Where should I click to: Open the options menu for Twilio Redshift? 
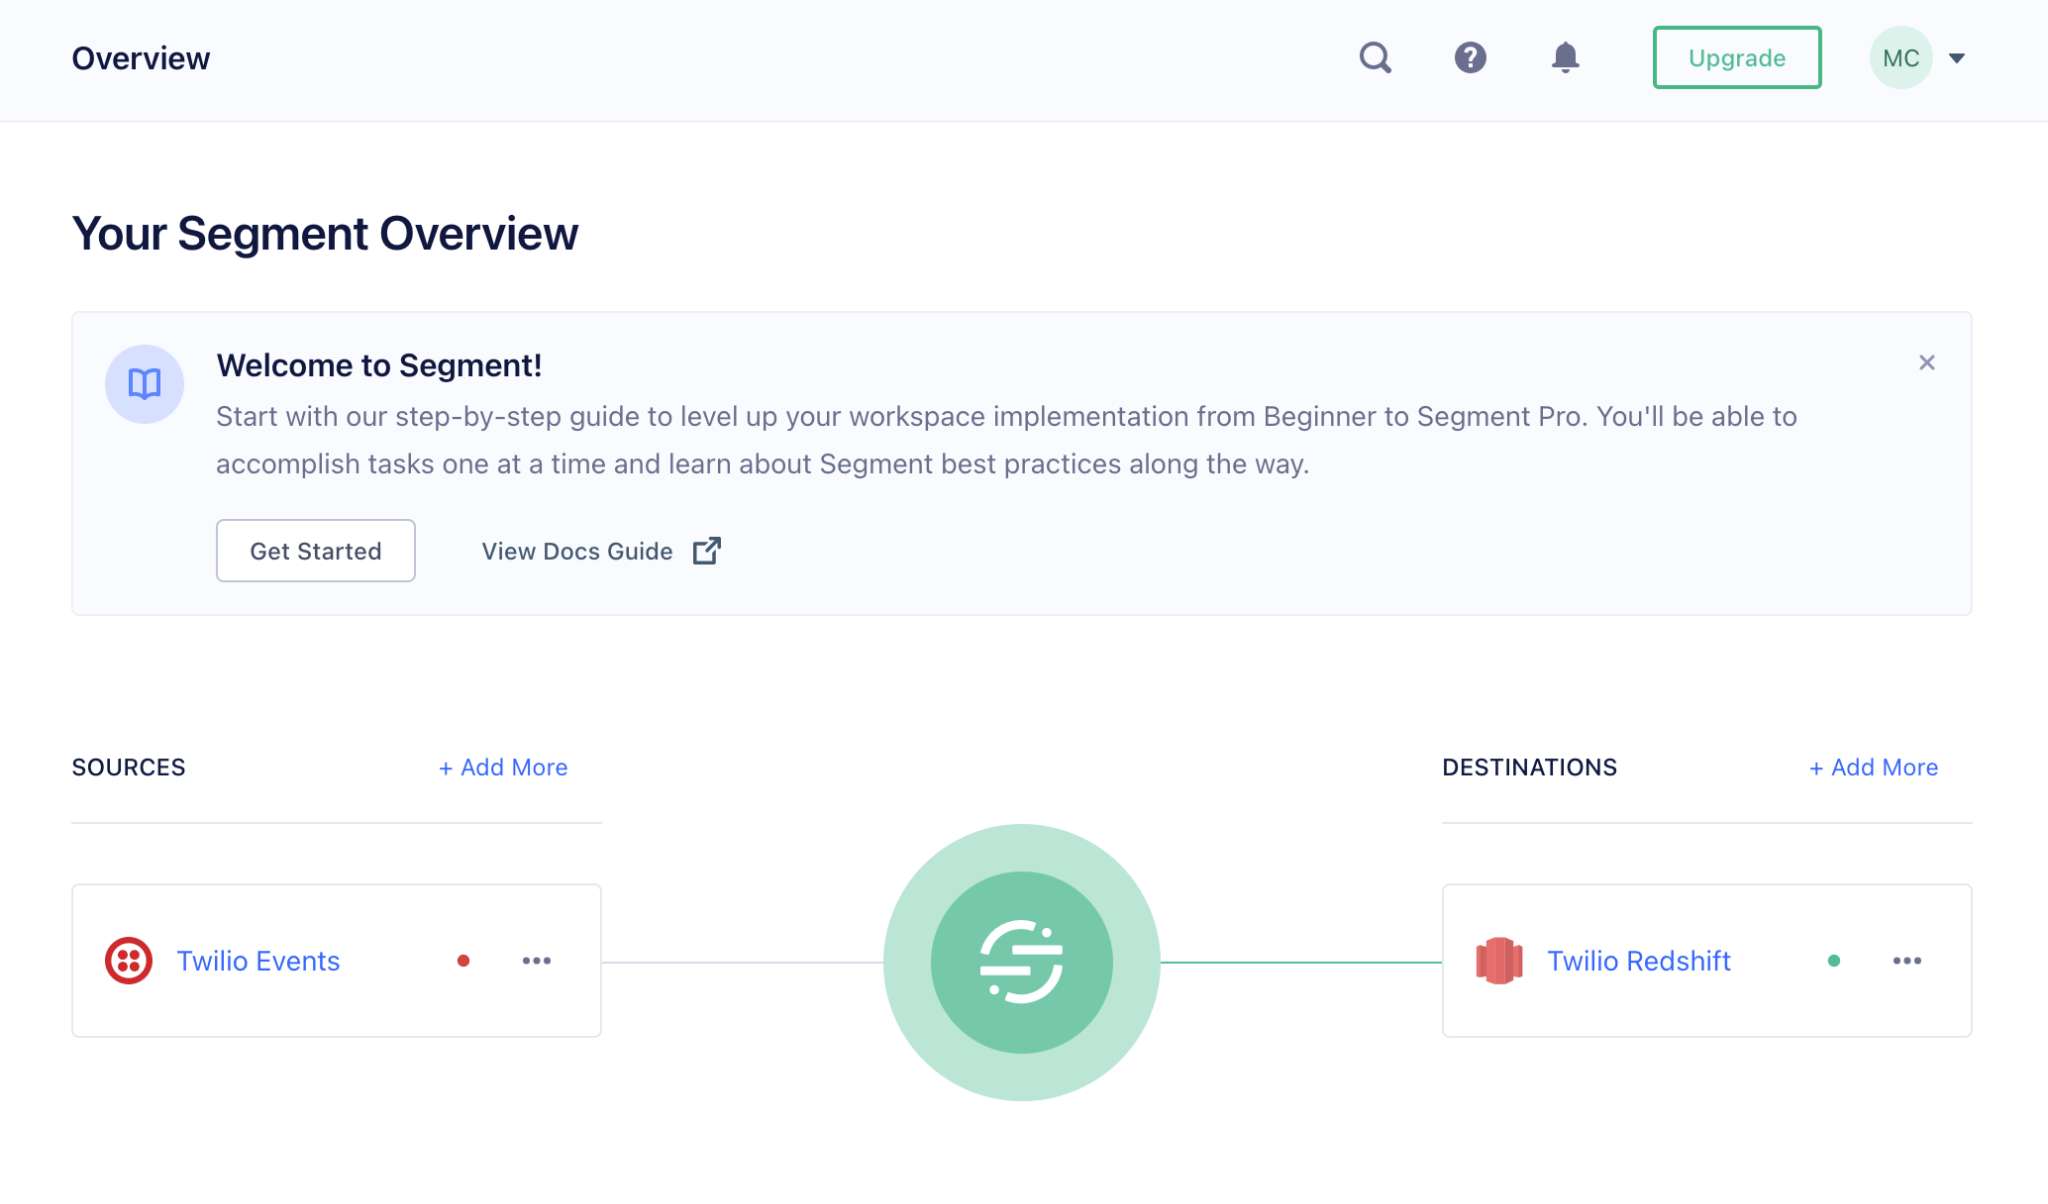click(1907, 961)
